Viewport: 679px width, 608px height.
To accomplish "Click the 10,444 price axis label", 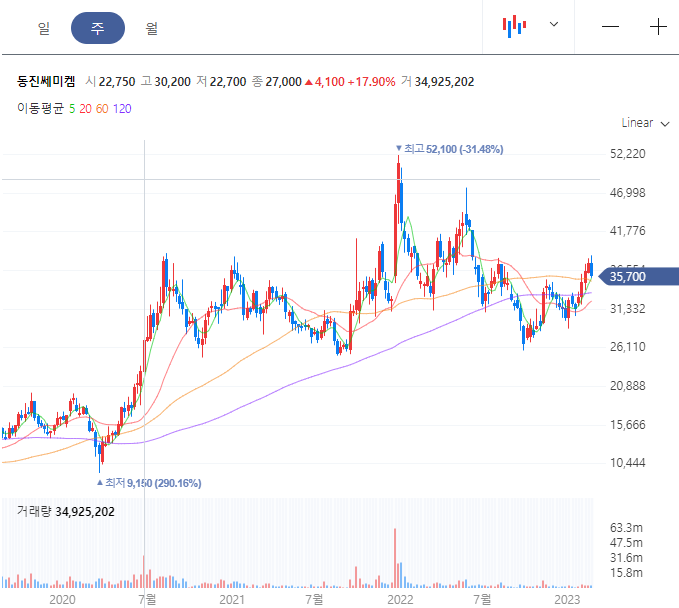I will 627,463.
